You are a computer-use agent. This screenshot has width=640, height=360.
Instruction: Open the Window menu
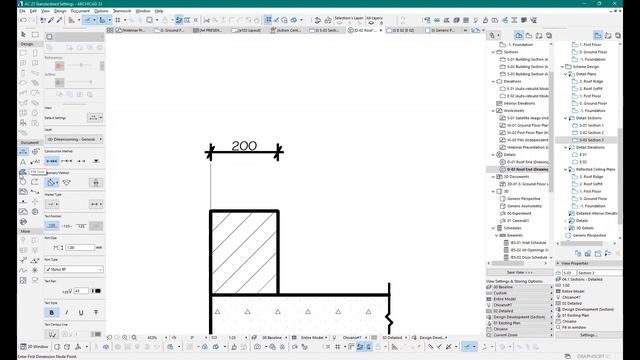[x=142, y=11]
